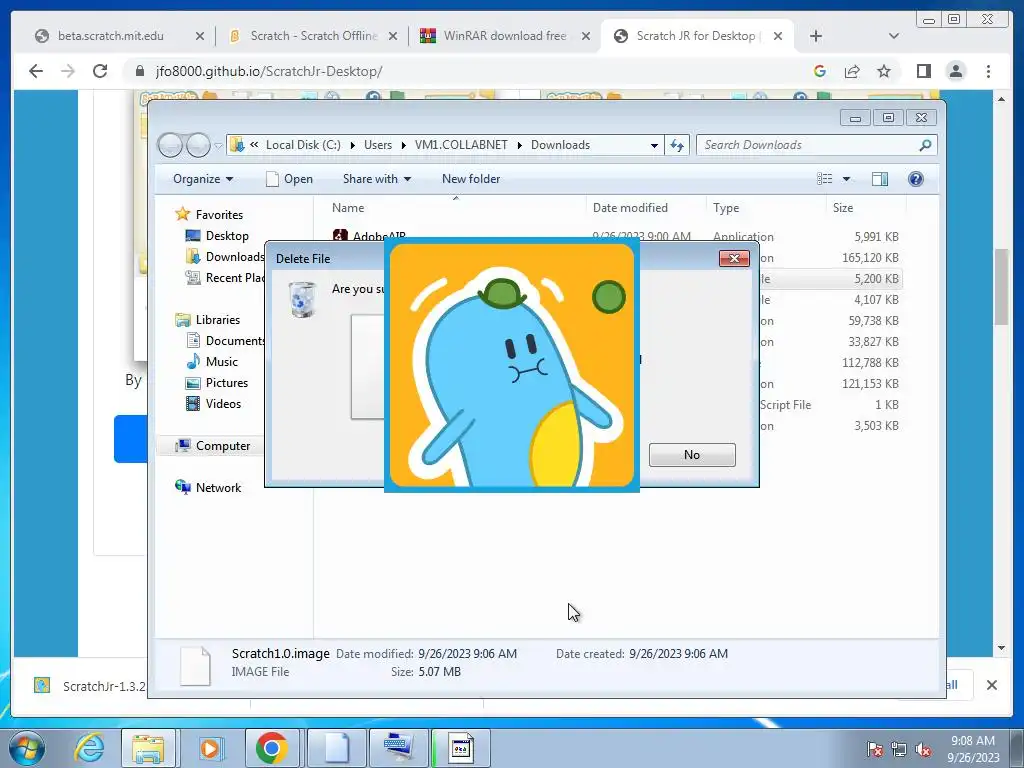Expand address bar history dropdown
Viewport: 1024px width, 768px height.
pyautogui.click(x=654, y=145)
